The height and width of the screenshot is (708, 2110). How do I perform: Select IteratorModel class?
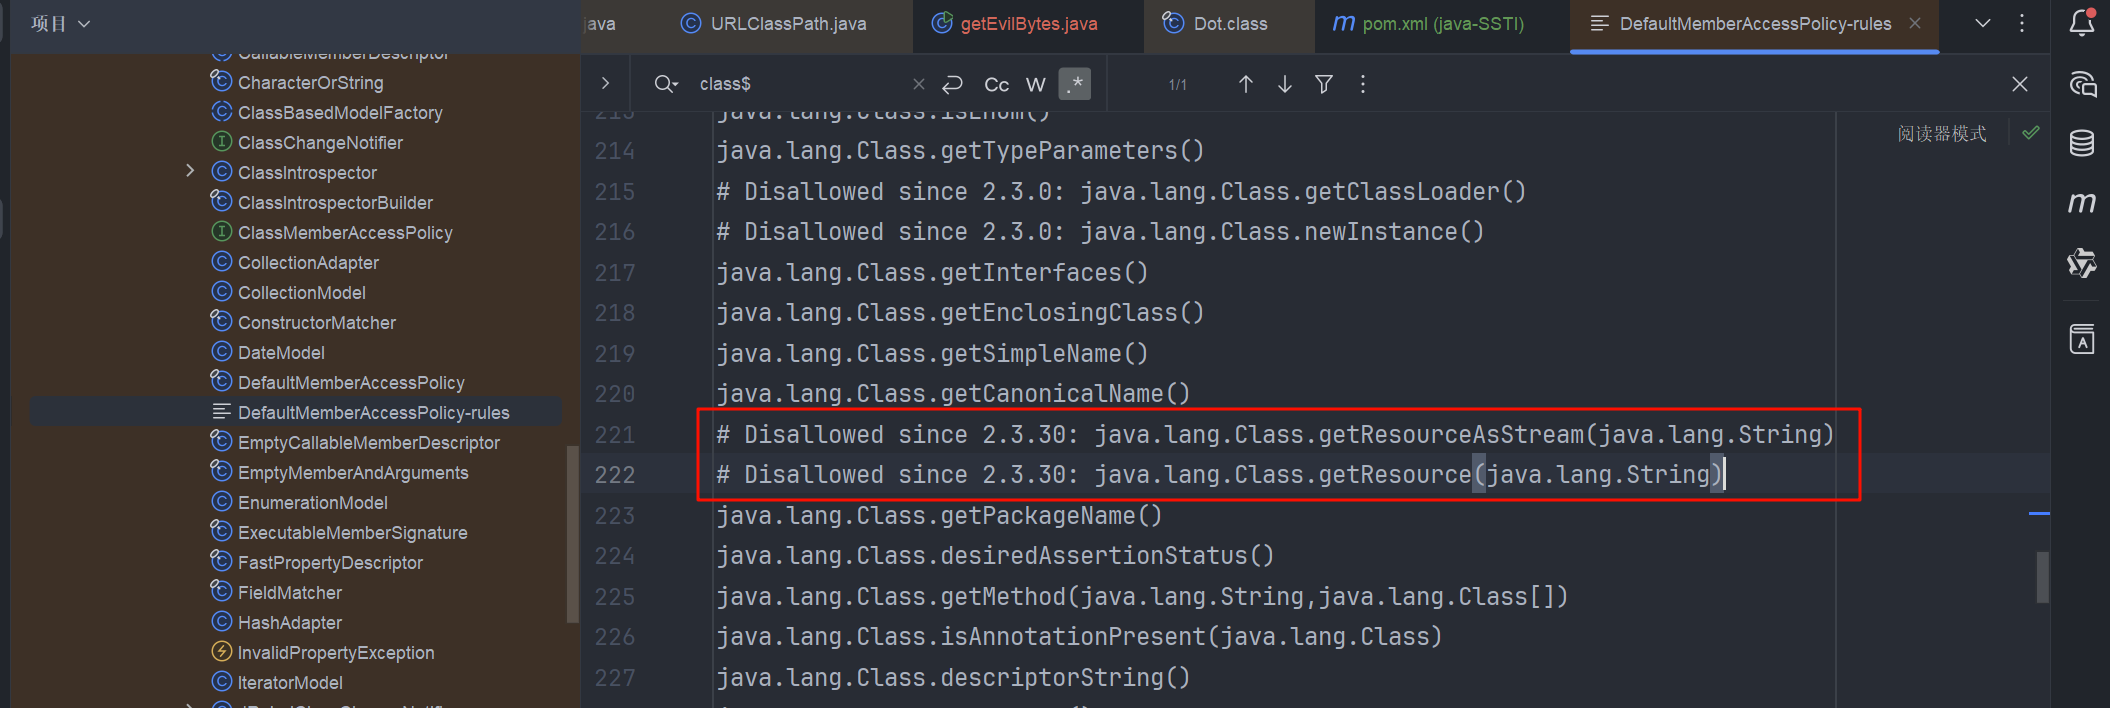(290, 683)
